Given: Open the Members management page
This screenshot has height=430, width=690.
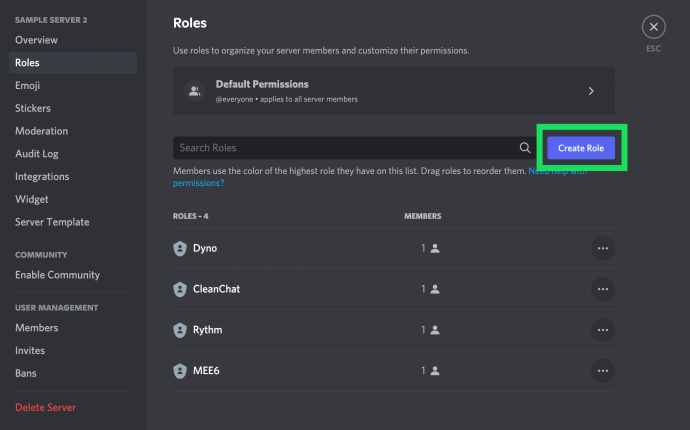Looking at the screenshot, I should click(x=36, y=328).
